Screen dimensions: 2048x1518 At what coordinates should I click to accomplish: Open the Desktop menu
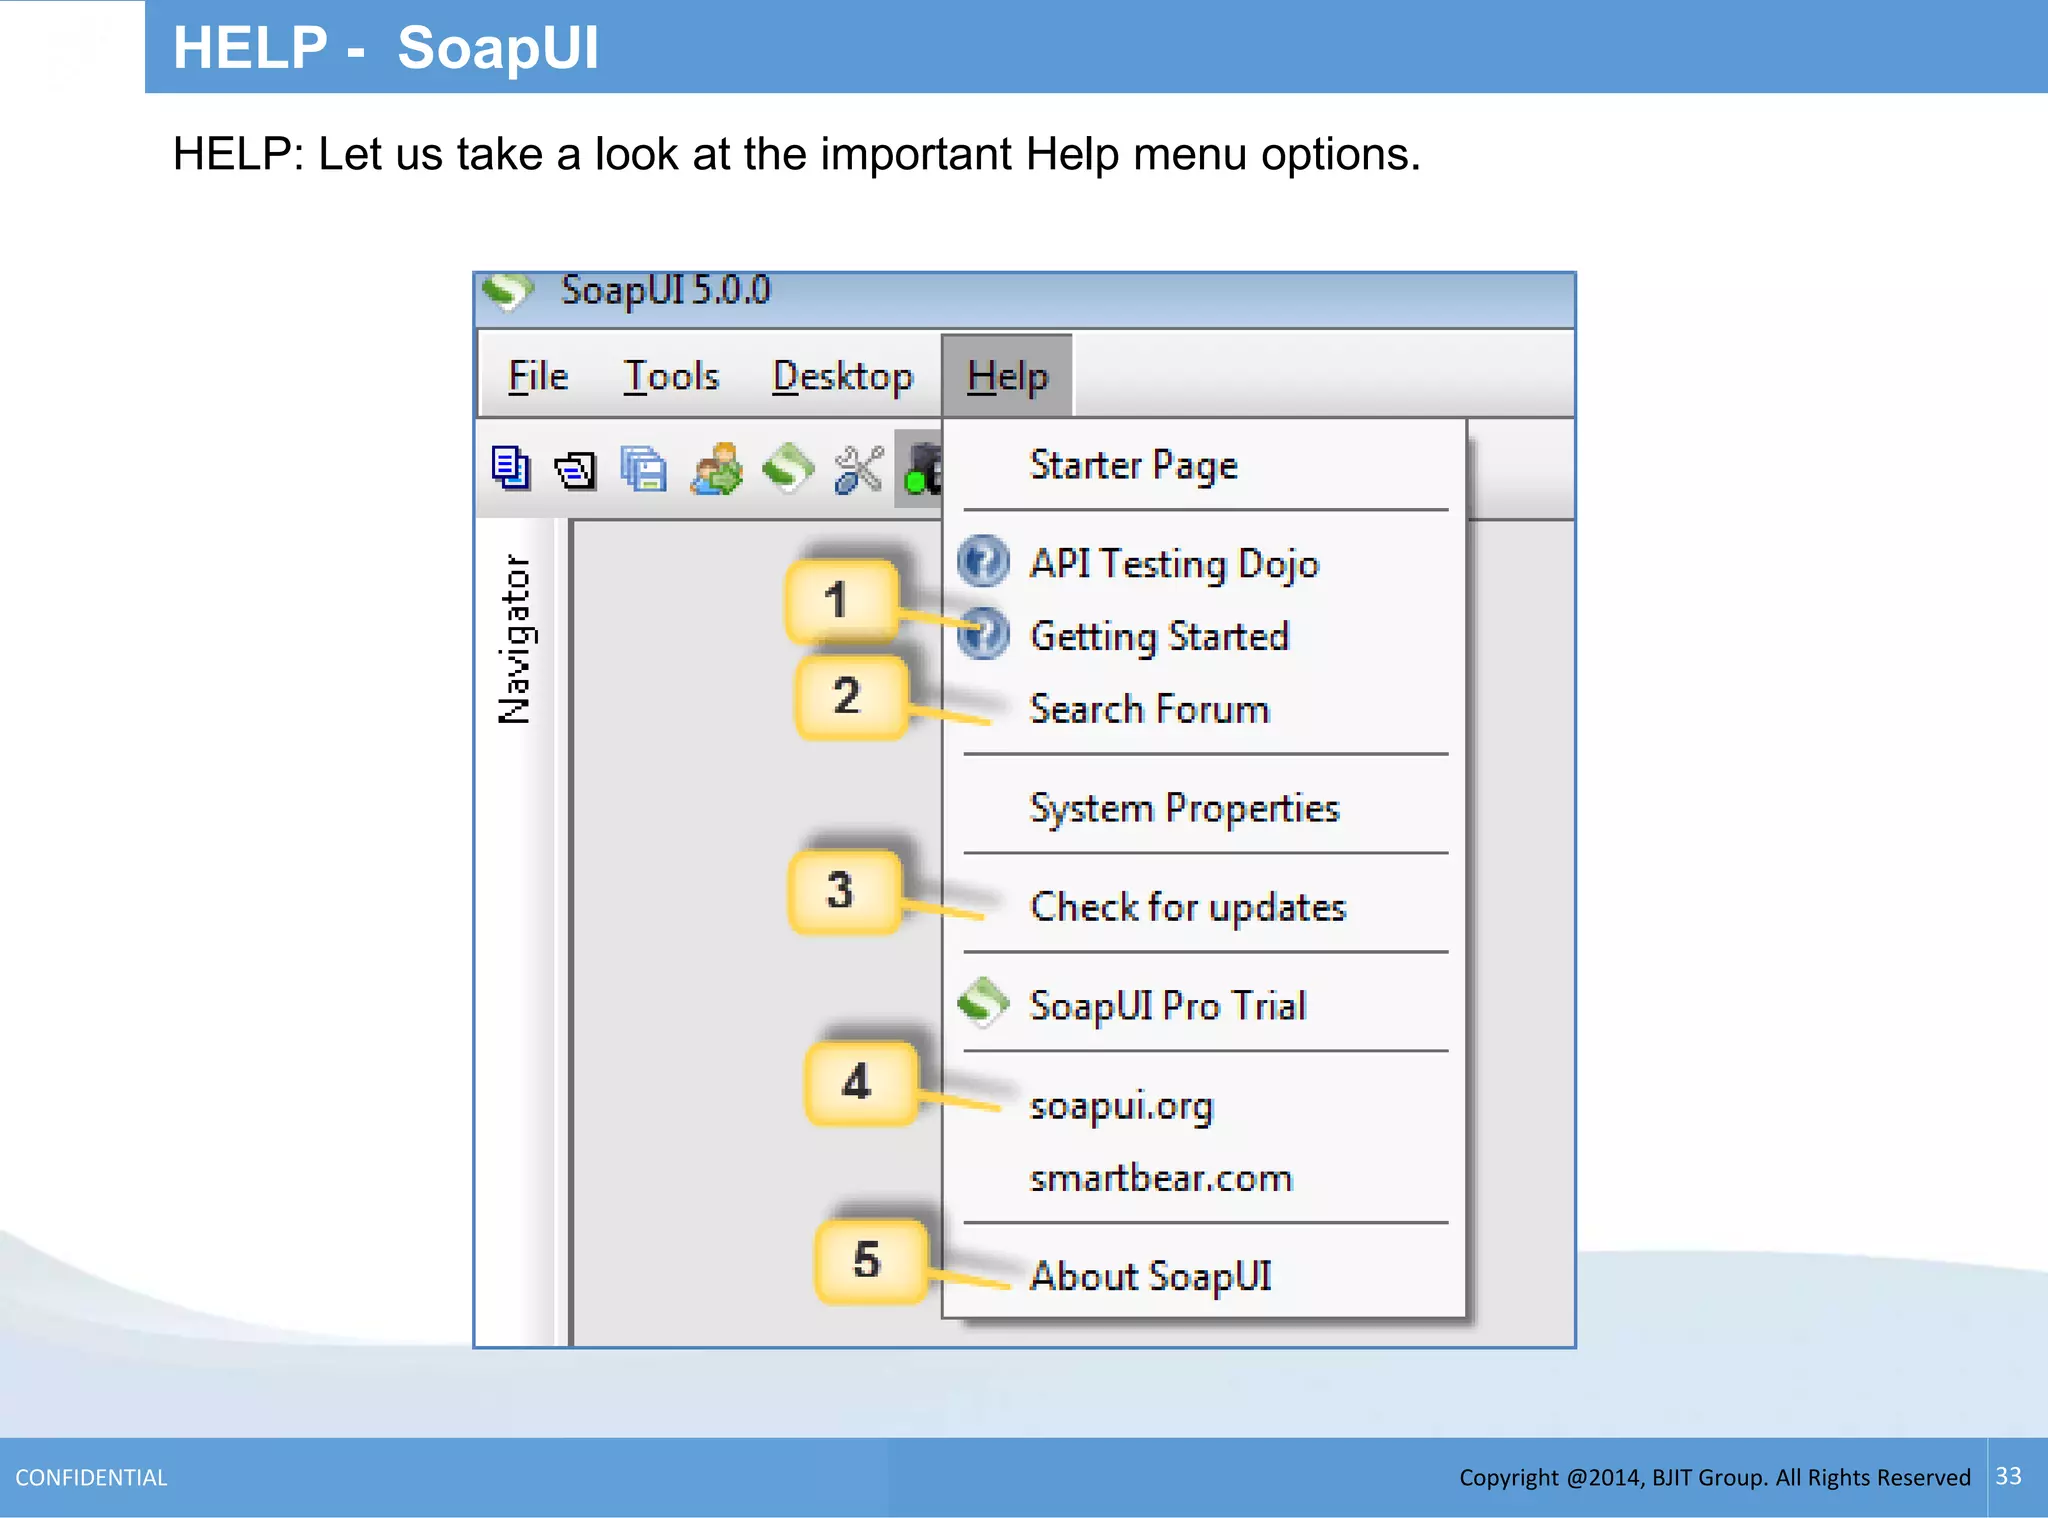point(842,377)
